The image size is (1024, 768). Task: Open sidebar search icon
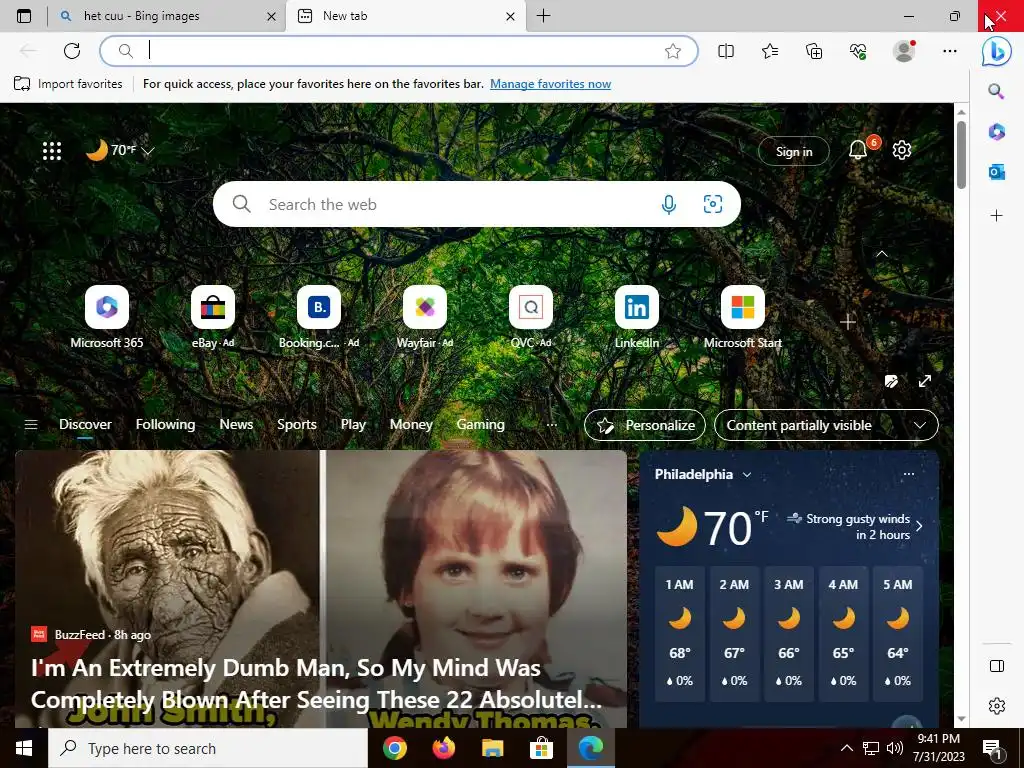click(x=996, y=91)
